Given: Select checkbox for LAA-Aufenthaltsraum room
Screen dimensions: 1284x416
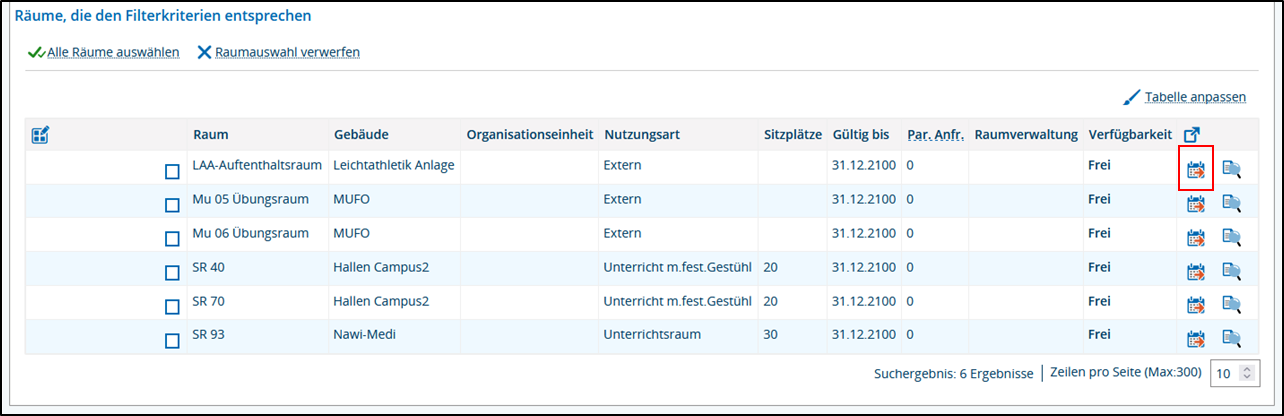Looking at the screenshot, I should pos(172,172).
